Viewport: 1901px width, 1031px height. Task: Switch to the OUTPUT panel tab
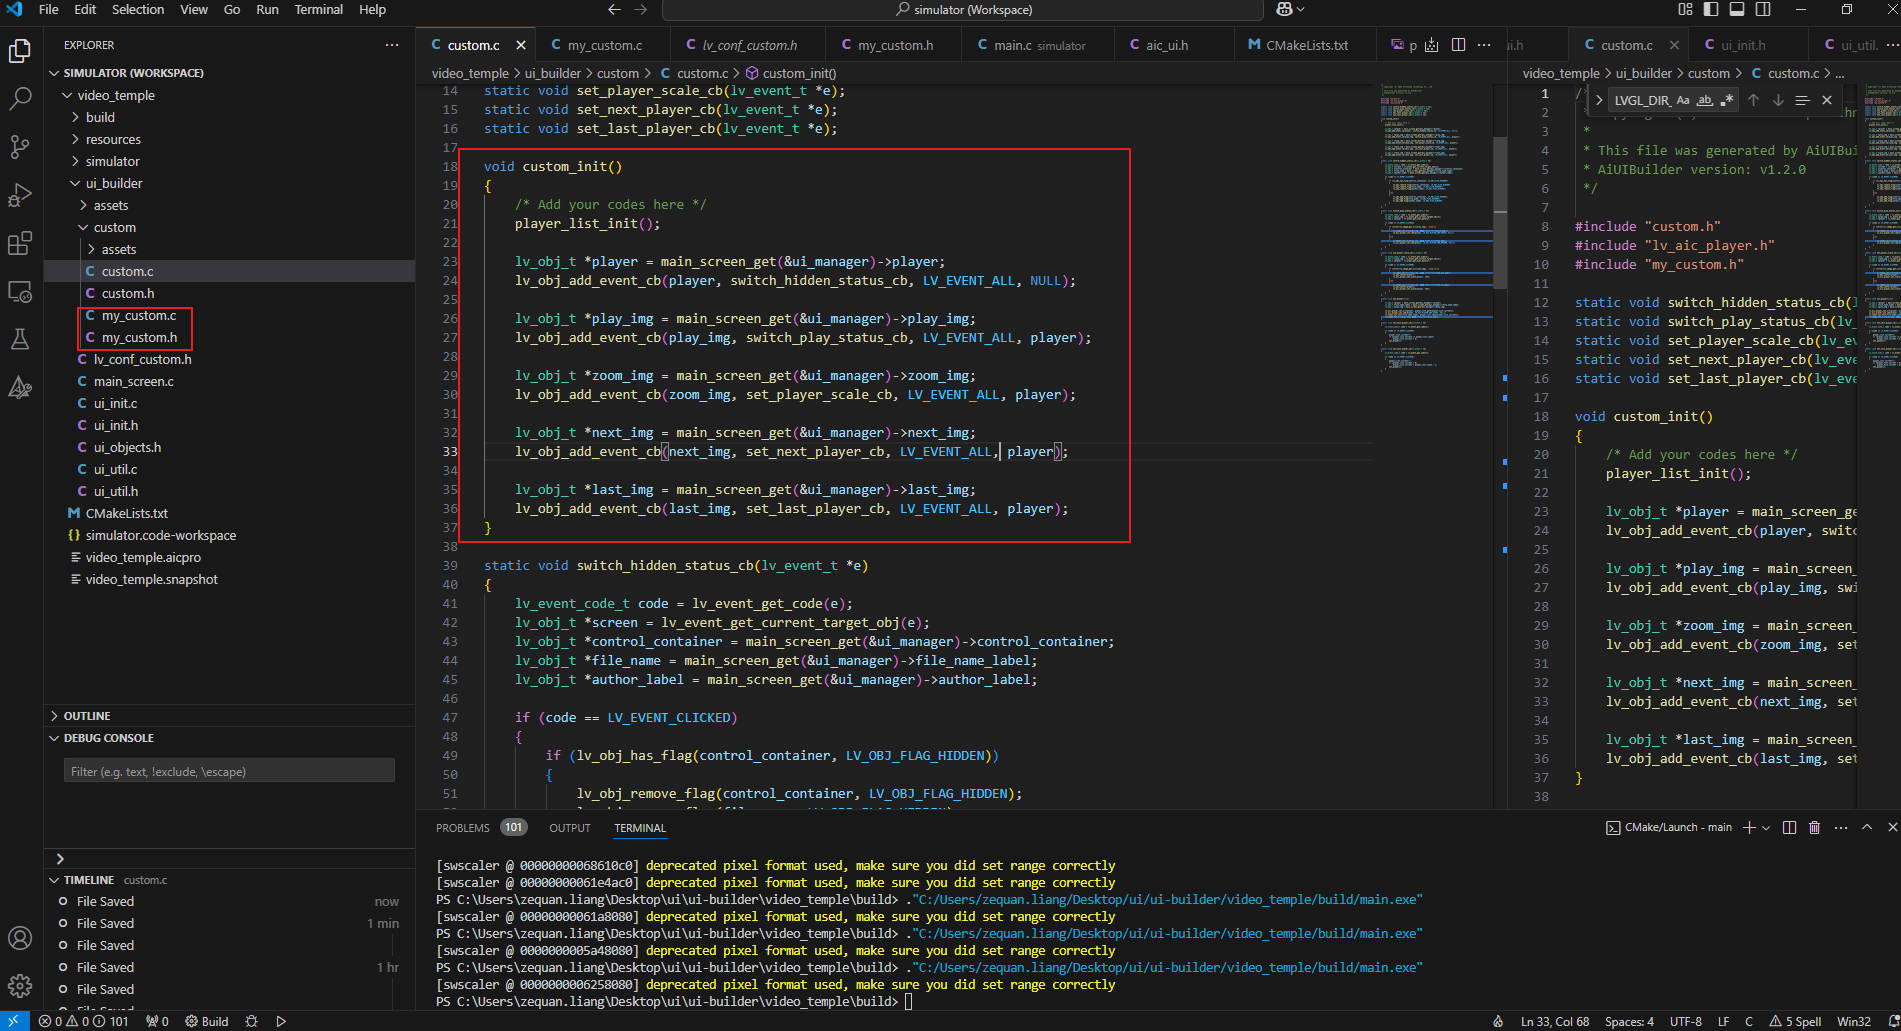[x=570, y=828]
